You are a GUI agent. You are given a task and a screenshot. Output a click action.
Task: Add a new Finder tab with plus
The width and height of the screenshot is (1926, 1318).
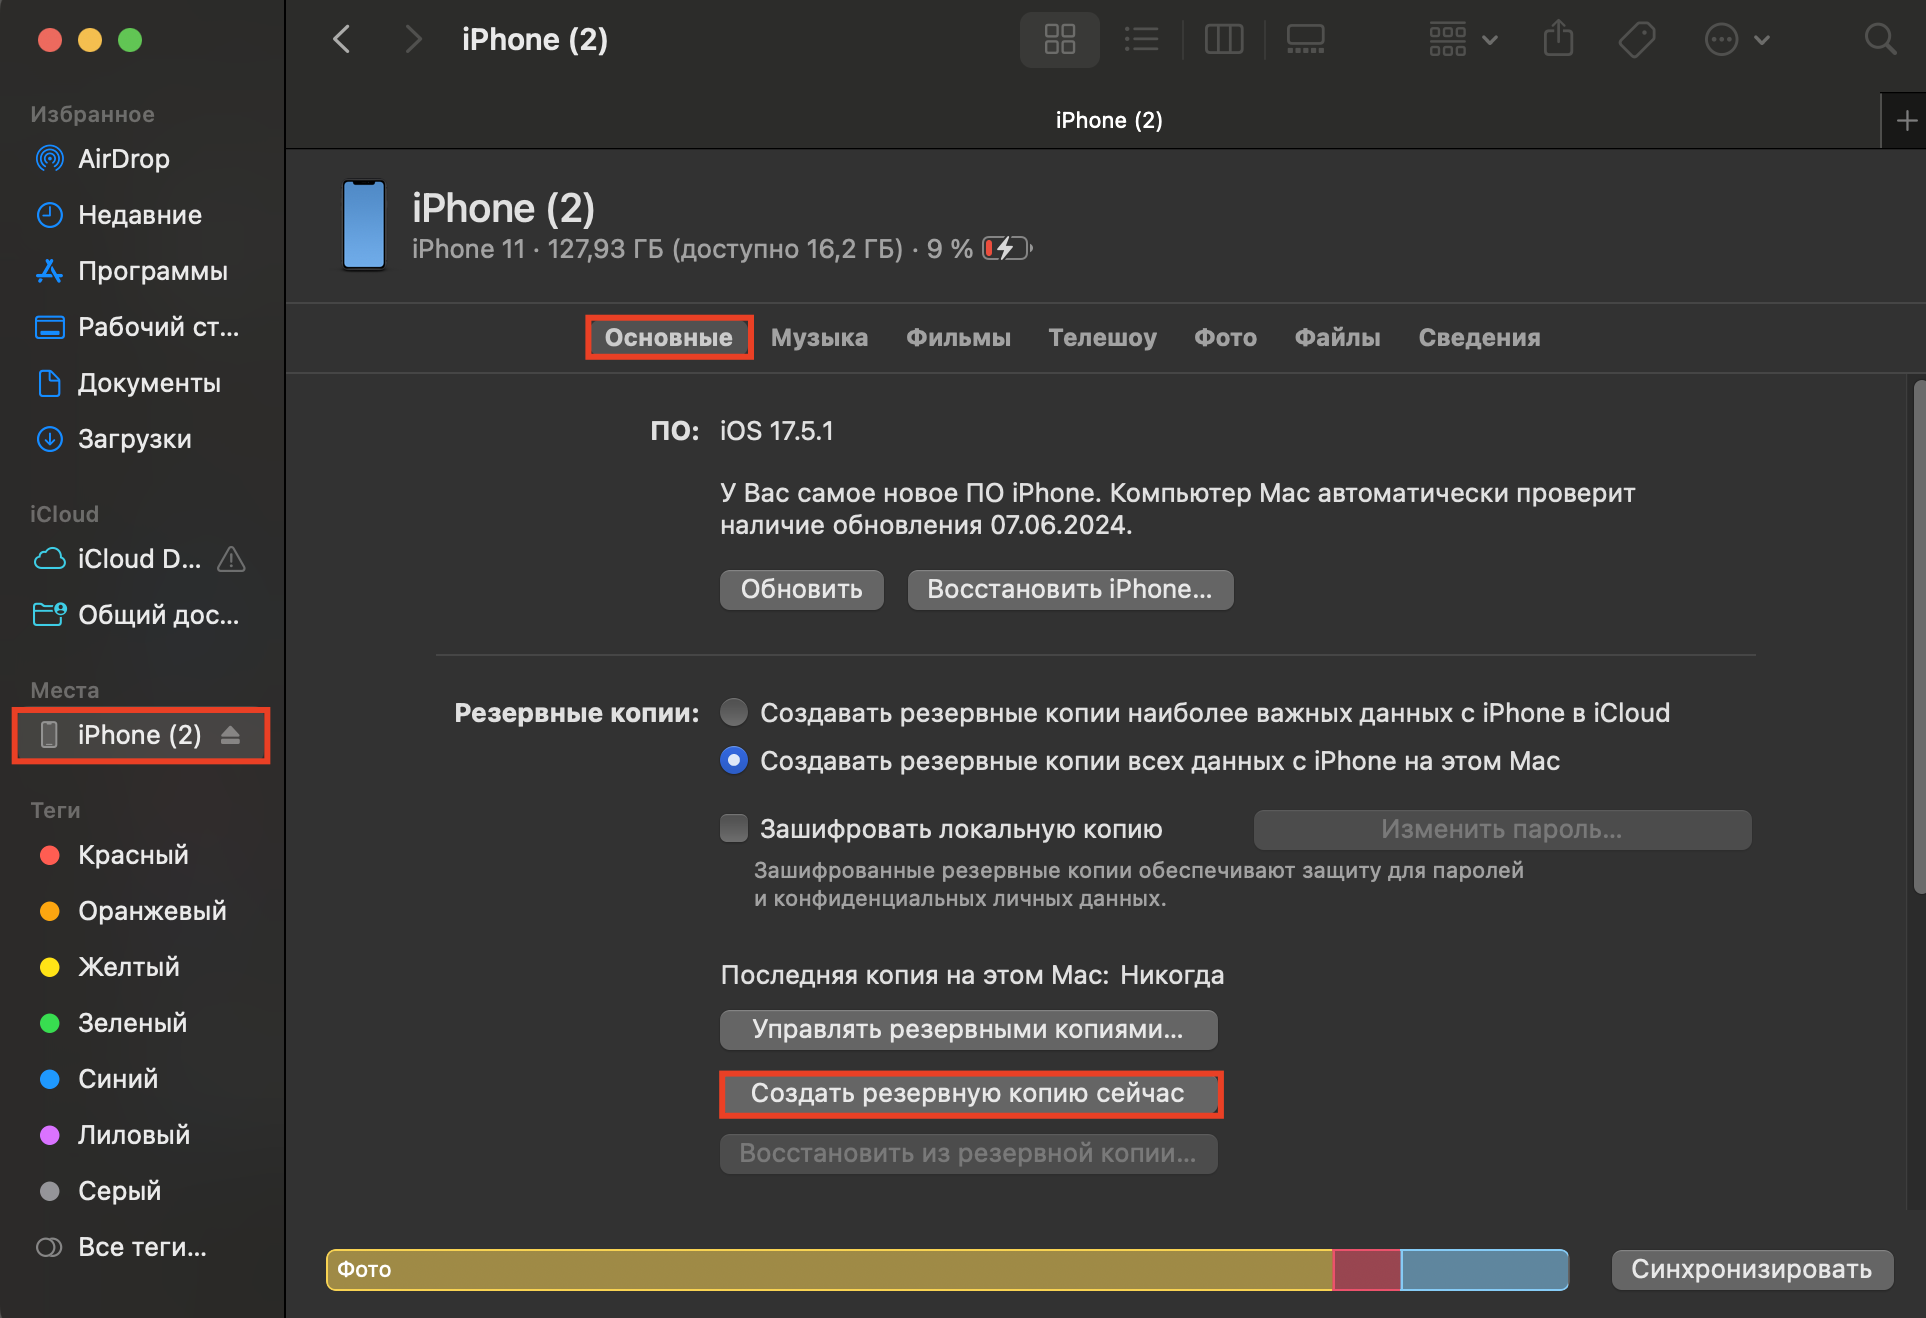point(1906,121)
